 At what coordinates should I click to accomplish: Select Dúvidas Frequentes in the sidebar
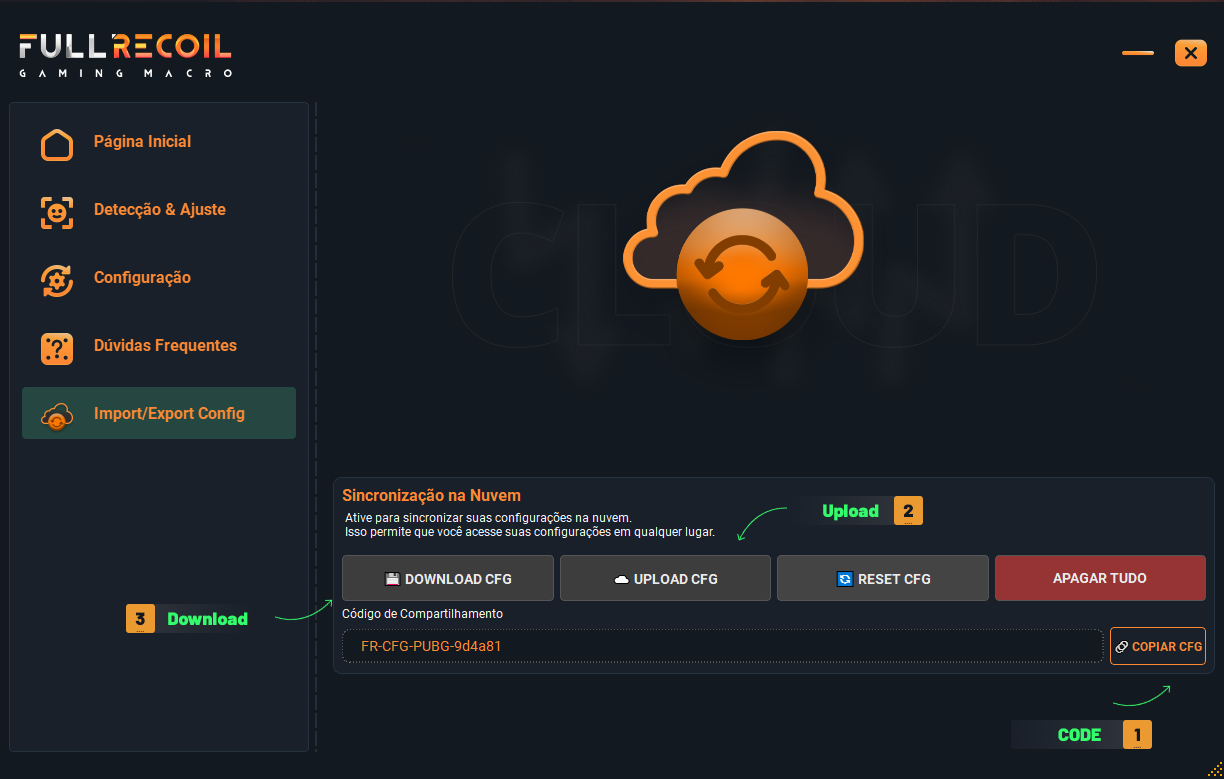tap(159, 346)
